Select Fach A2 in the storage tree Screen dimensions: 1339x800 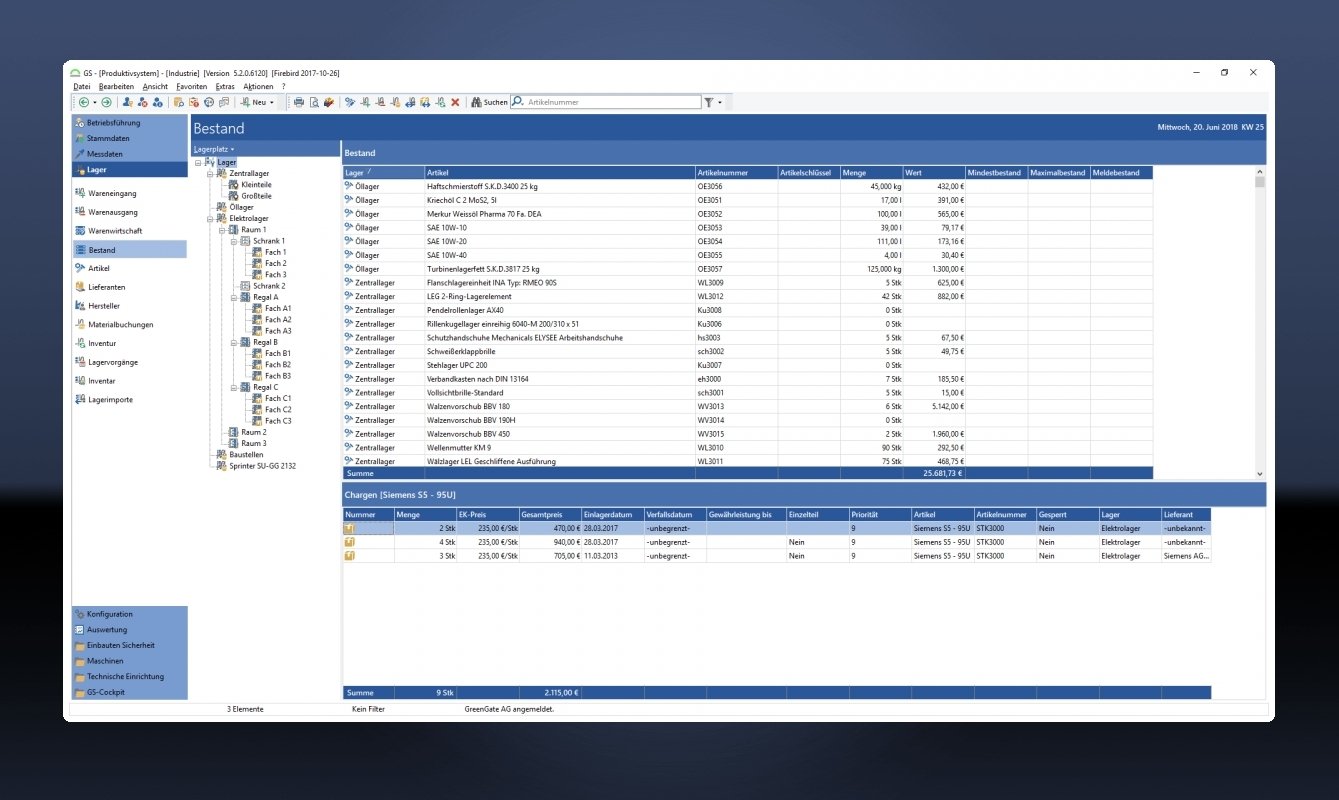coord(278,320)
